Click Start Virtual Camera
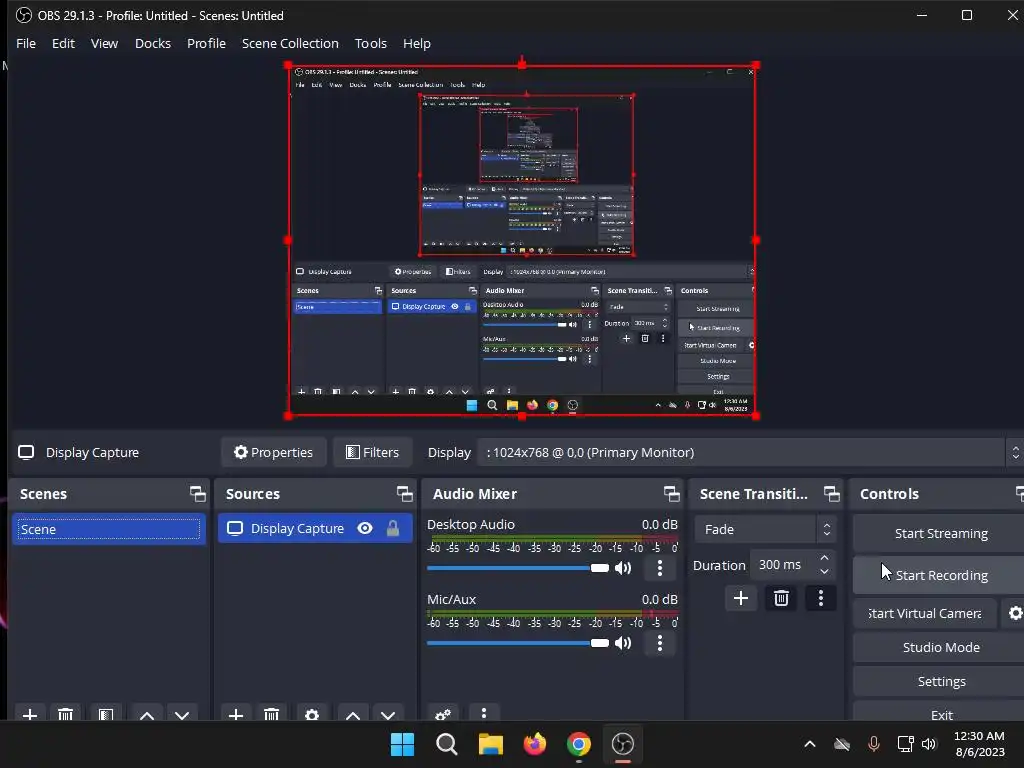The image size is (1024, 768). tap(925, 613)
